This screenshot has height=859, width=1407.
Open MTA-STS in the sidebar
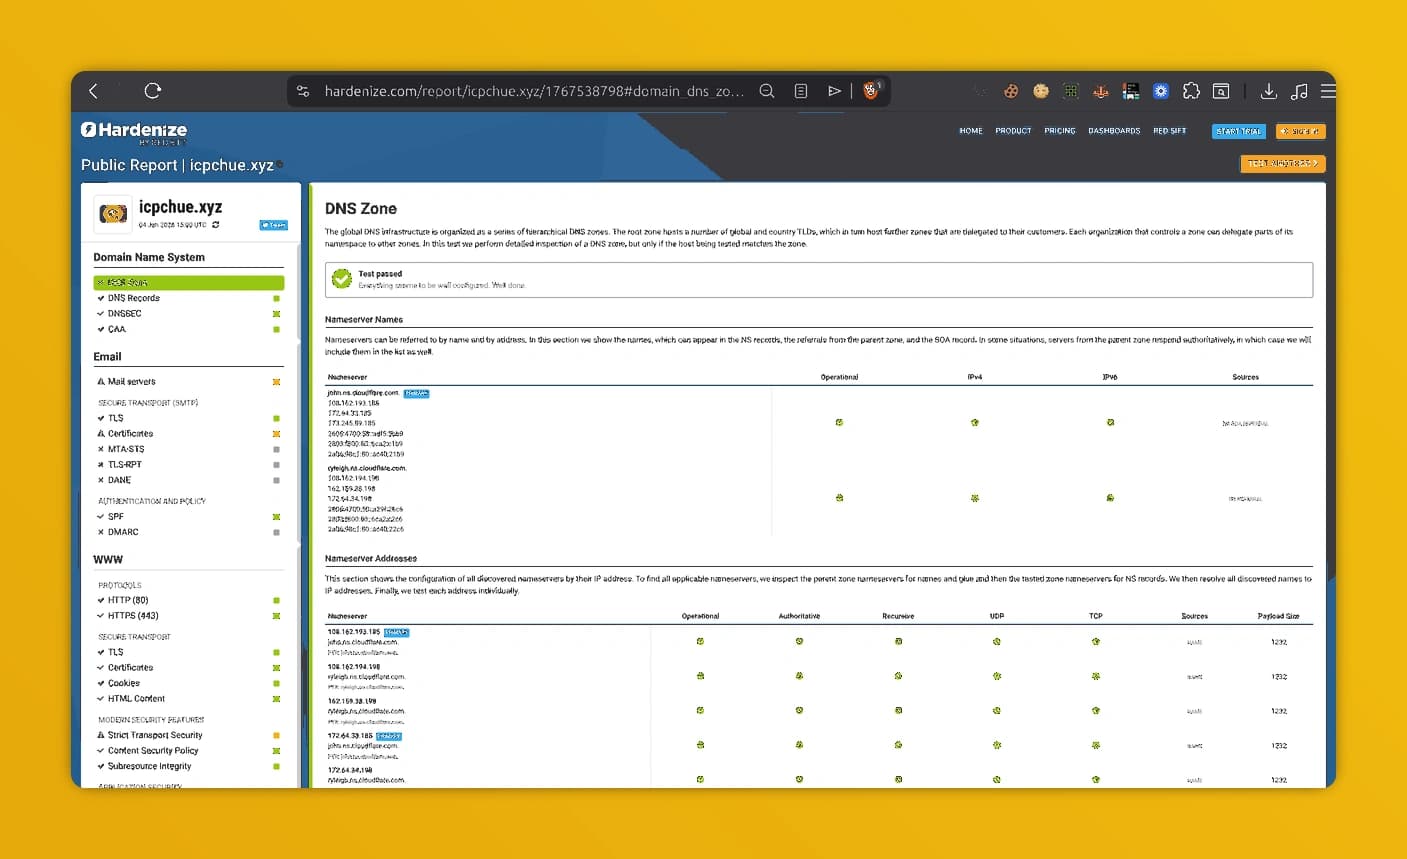[x=126, y=449]
